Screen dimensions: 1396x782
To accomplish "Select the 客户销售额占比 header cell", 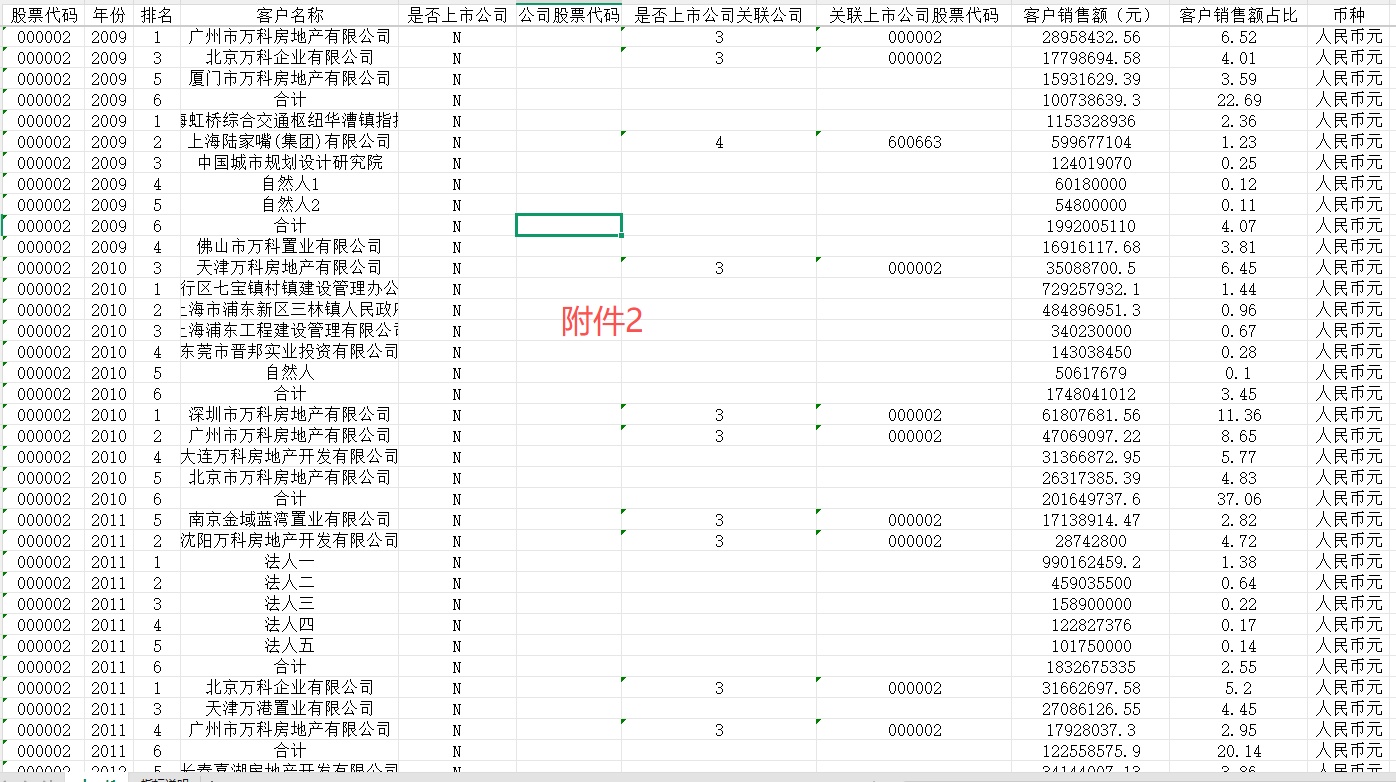I will click(1239, 16).
